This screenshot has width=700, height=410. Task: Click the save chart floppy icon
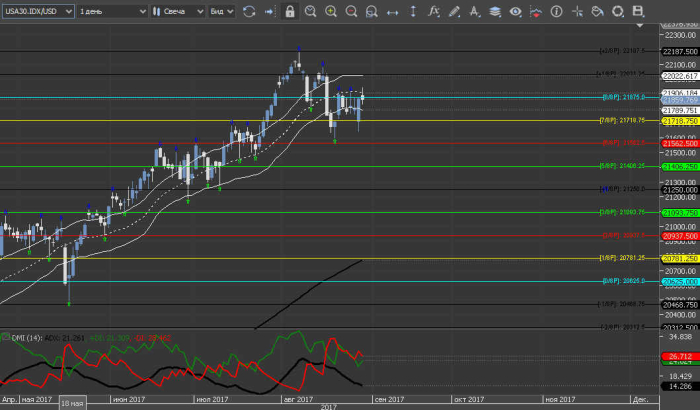638,12
